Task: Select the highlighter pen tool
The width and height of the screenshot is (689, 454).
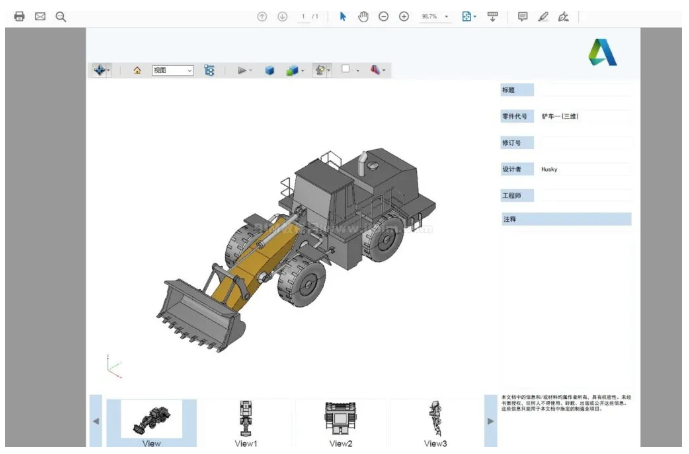Action: pyautogui.click(x=543, y=17)
